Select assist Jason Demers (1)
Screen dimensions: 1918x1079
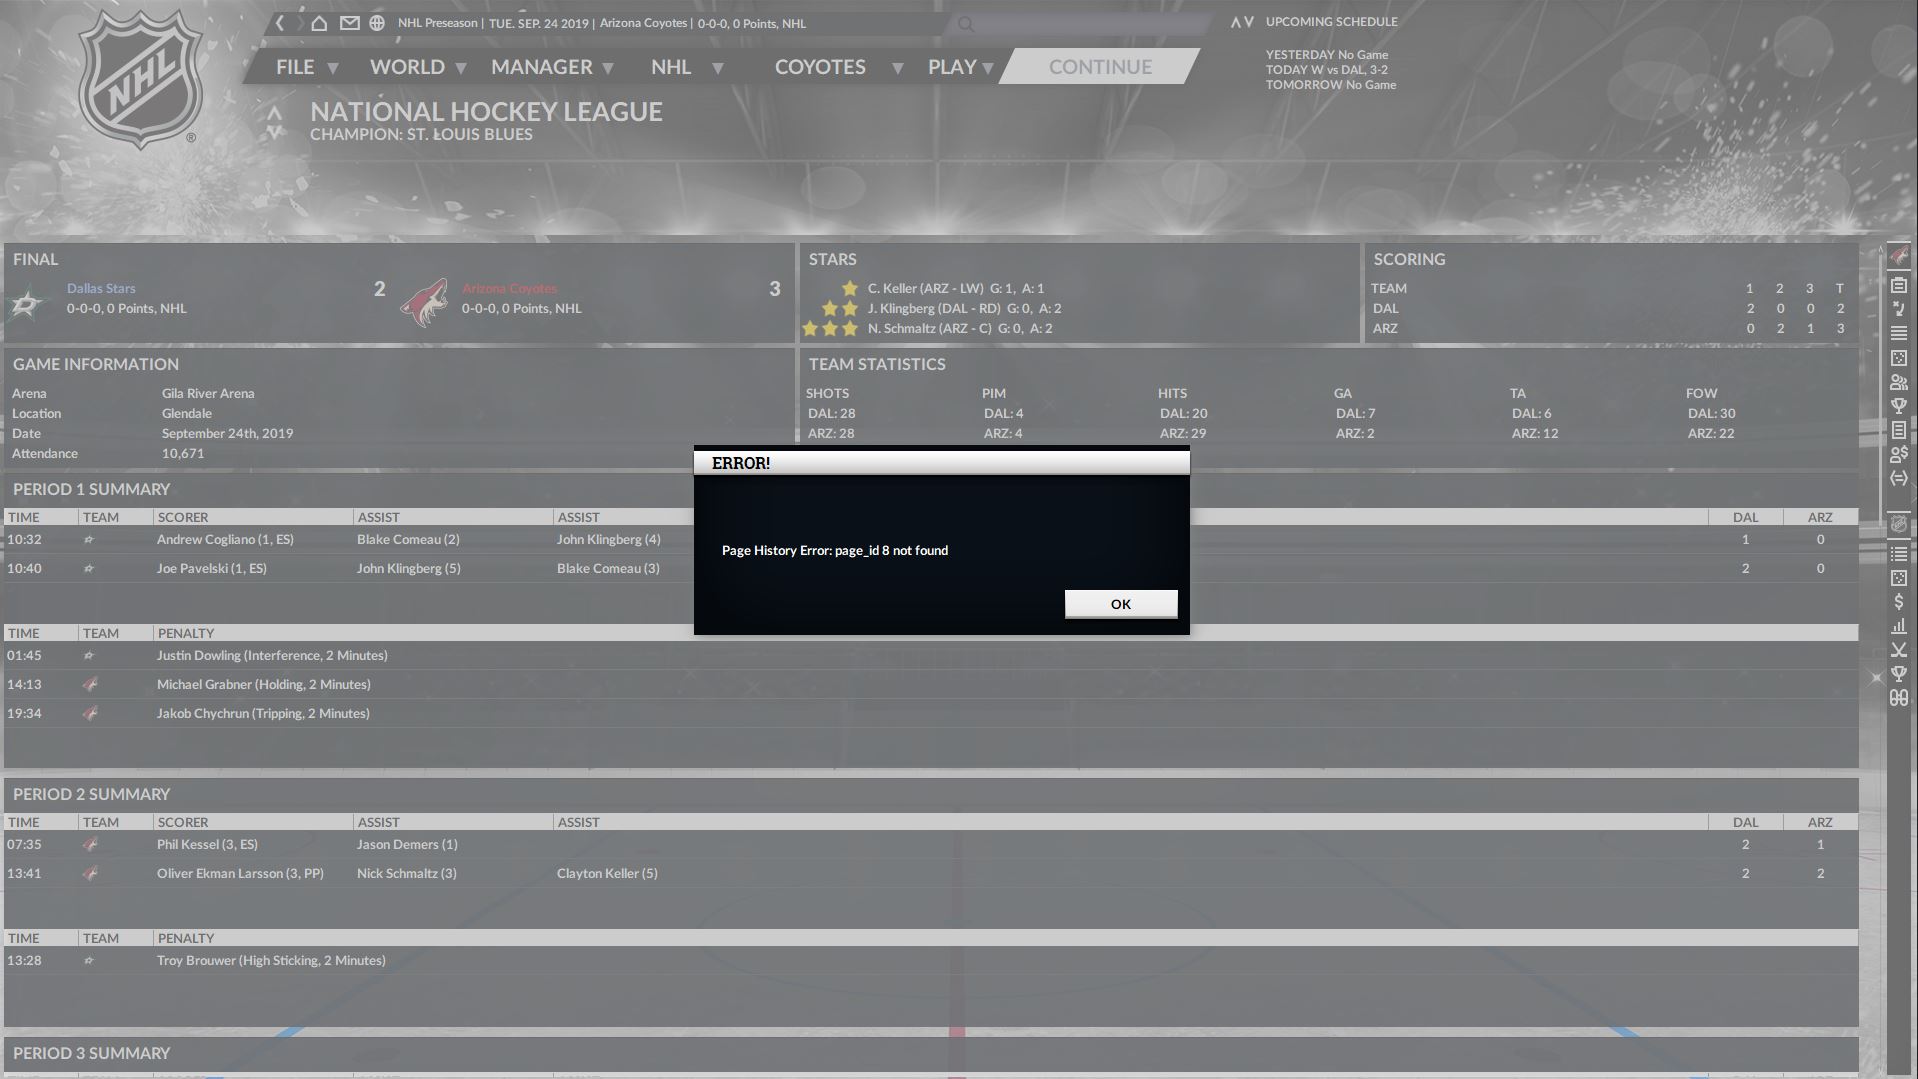[x=407, y=844]
